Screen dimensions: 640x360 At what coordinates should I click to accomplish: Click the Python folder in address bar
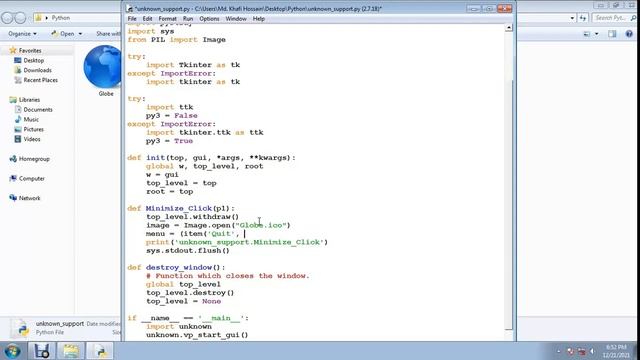60,18
